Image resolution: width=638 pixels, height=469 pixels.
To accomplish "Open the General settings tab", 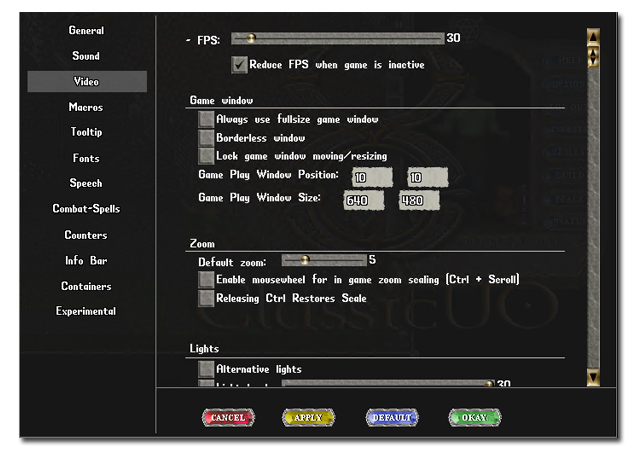I will click(x=86, y=30).
